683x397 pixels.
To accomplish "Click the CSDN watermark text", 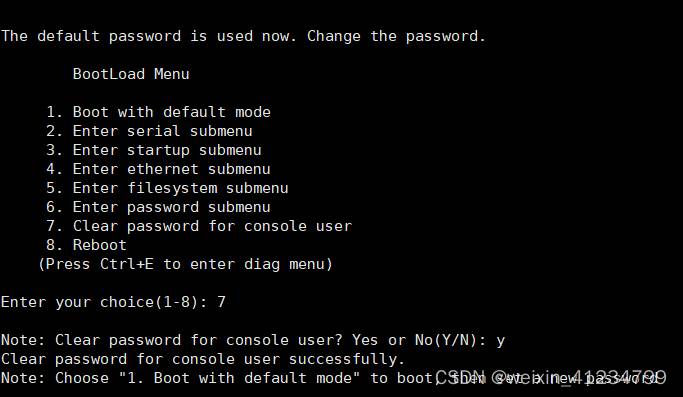I will pyautogui.click(x=551, y=377).
